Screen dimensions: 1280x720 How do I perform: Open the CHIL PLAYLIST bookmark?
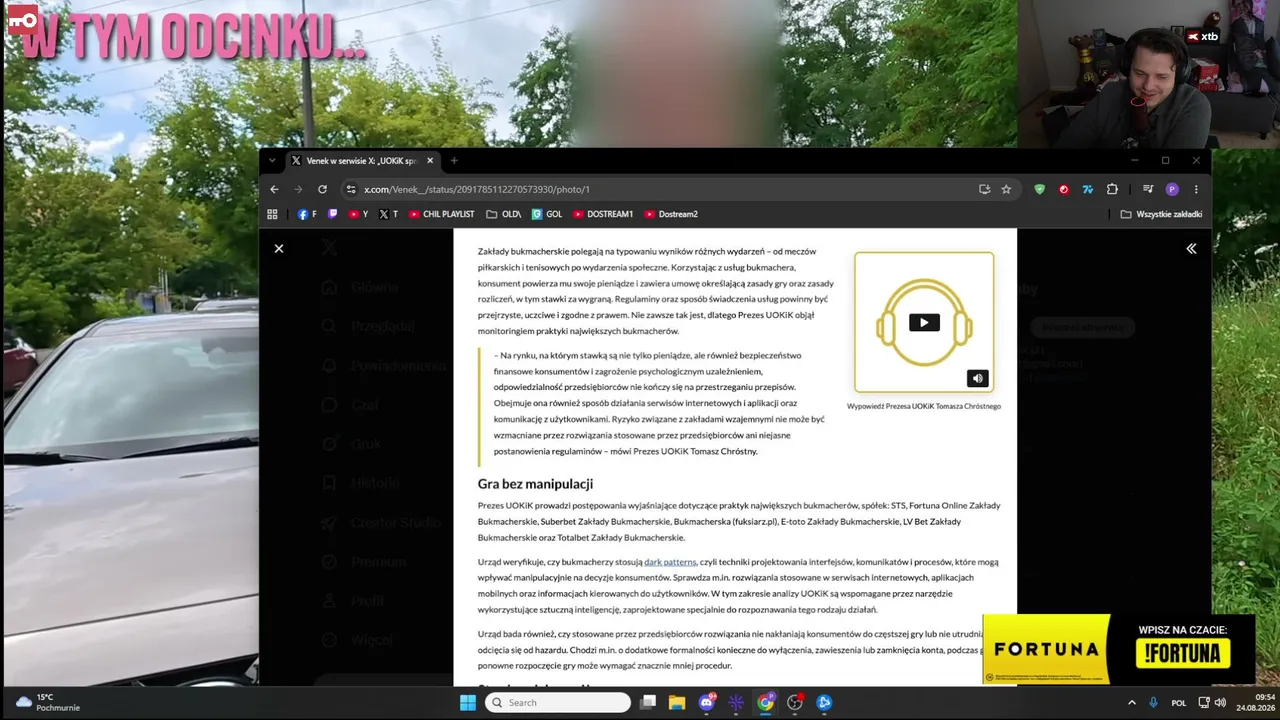pos(441,214)
